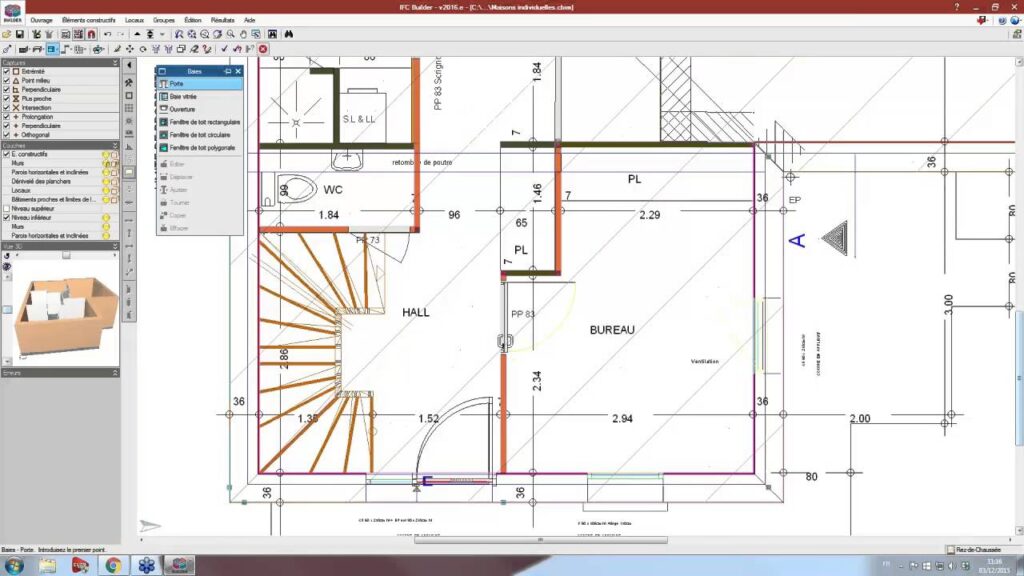Viewport: 1024px width, 576px height.
Task: Click the binoculars search icon
Action: 288,34
